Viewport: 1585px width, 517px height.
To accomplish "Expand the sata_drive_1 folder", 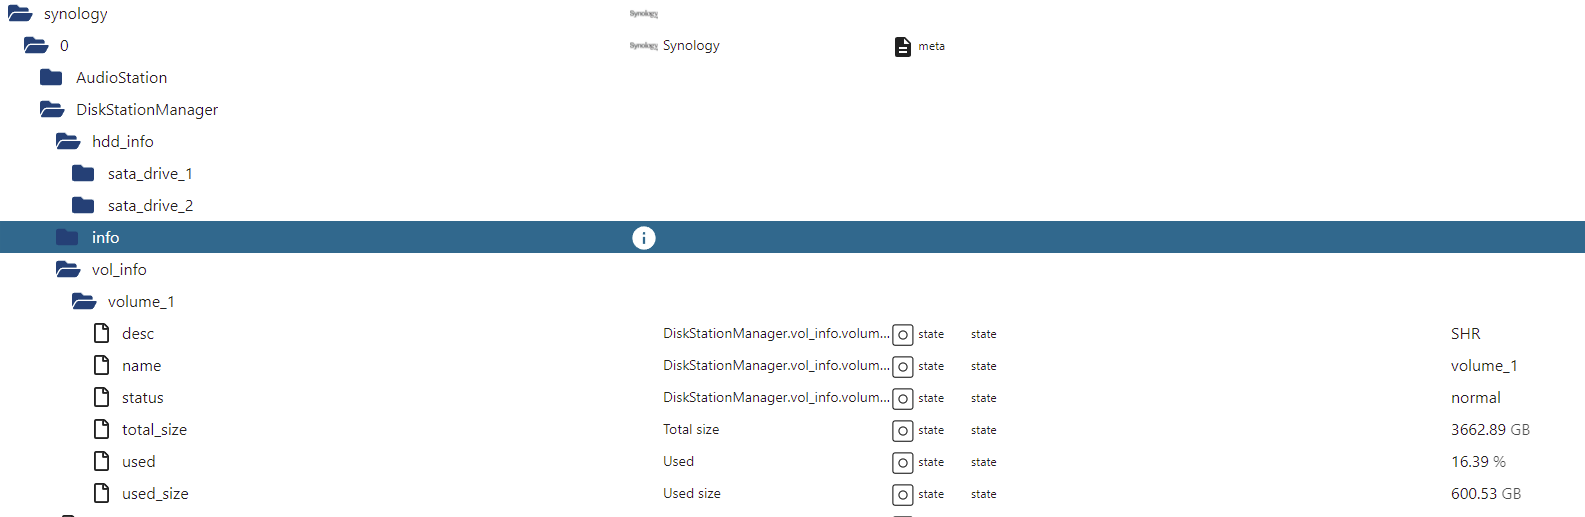I will [84, 174].
